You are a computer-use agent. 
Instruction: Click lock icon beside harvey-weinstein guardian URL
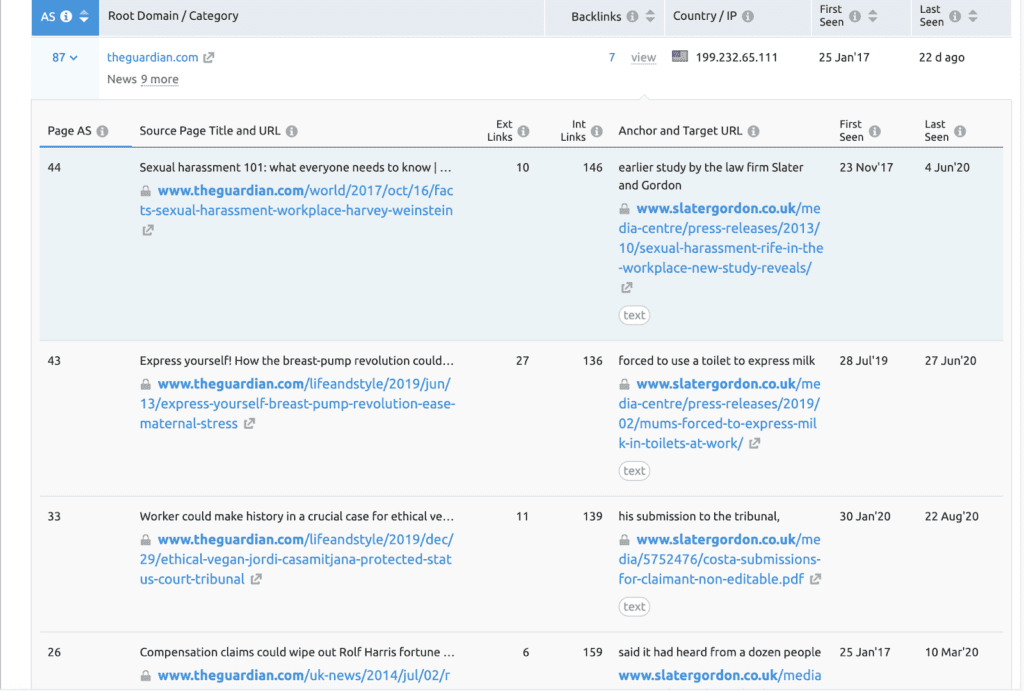(146, 191)
